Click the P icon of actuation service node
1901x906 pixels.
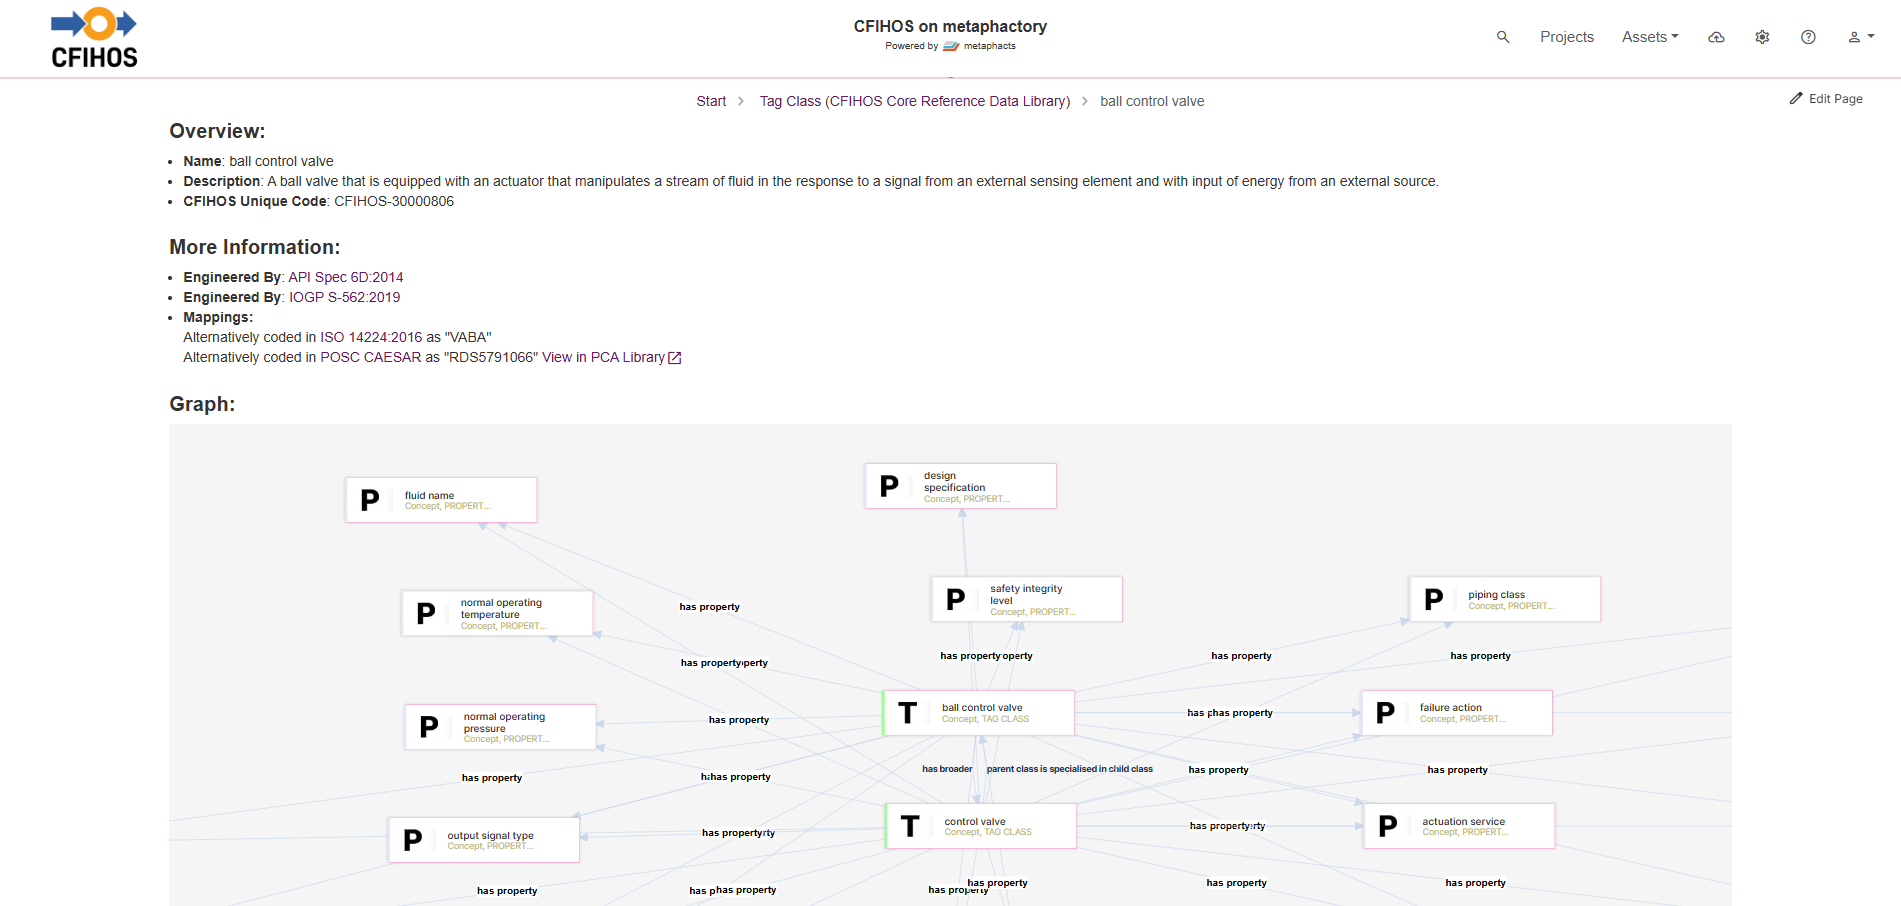click(1387, 826)
